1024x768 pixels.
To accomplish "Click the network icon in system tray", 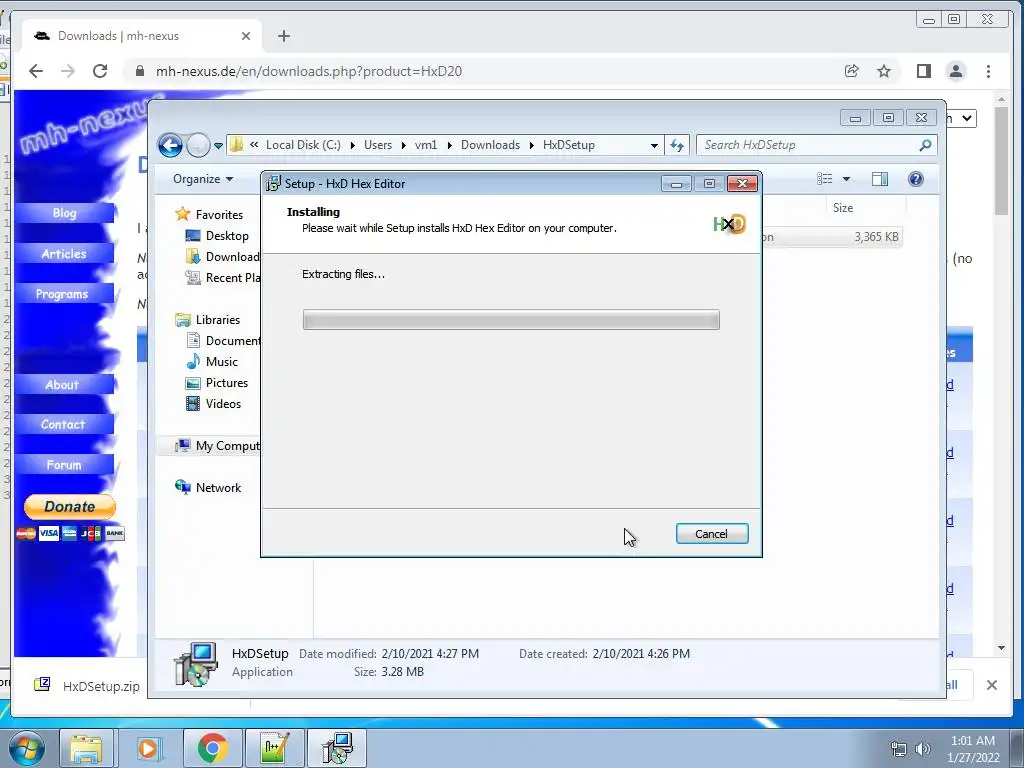I will [899, 749].
